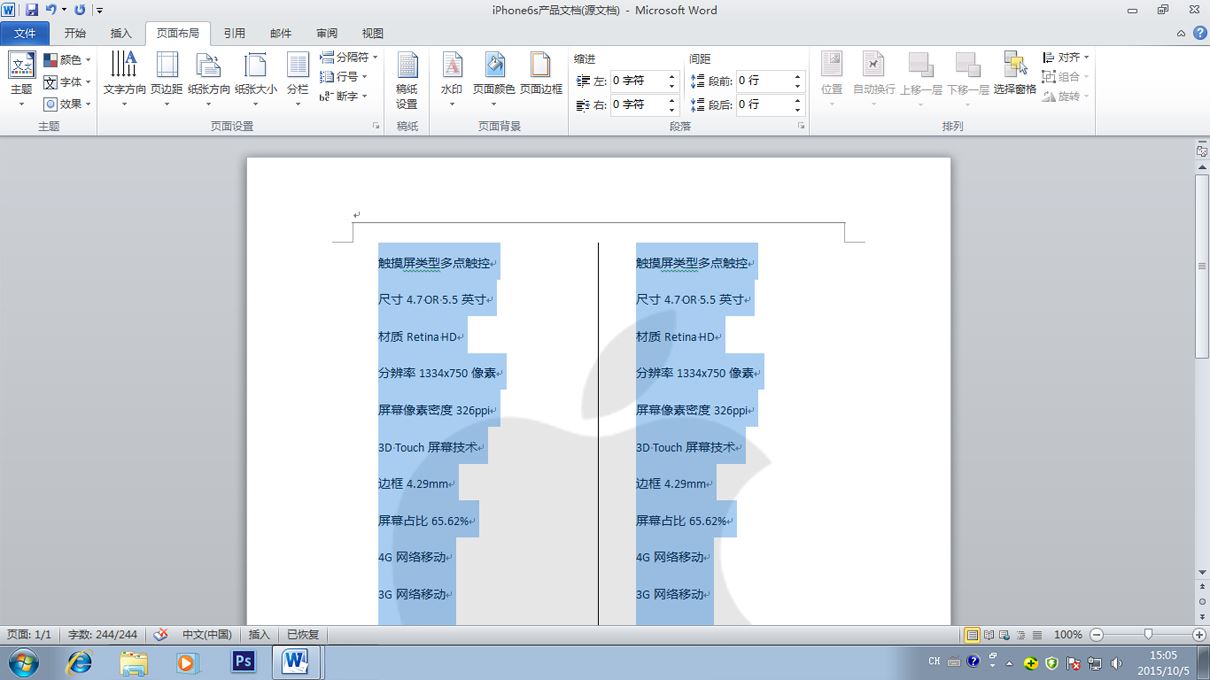Switch to the 引用 References tab

pyautogui.click(x=234, y=33)
